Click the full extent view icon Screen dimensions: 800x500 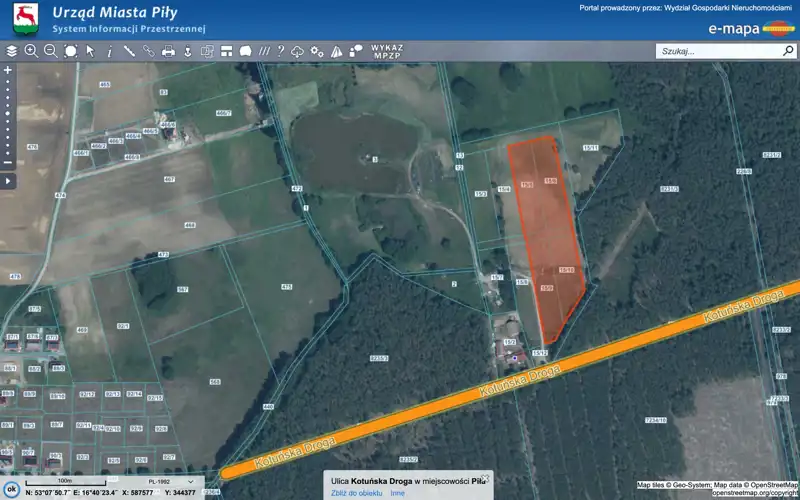coord(70,51)
